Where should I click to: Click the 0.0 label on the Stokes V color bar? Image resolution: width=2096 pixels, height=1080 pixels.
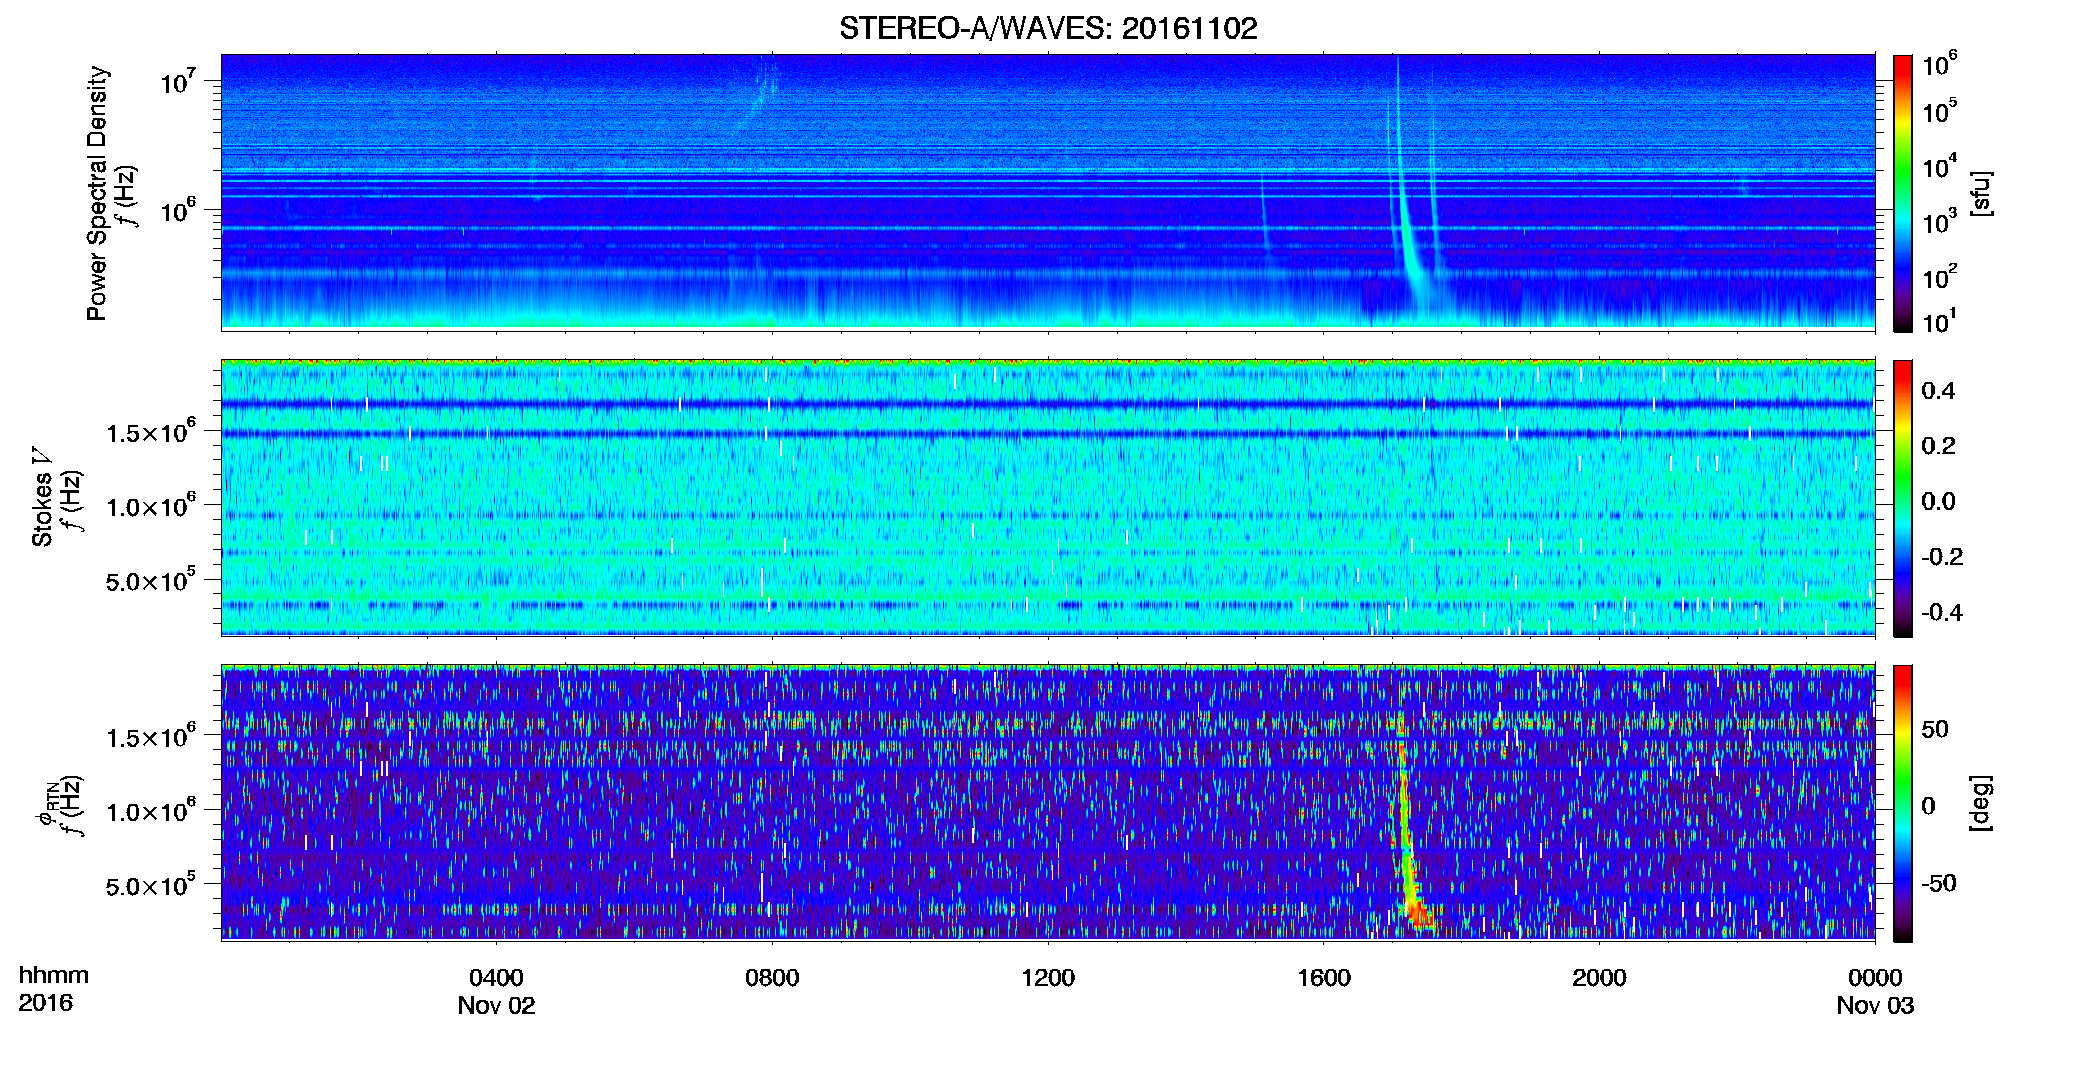pos(1938,501)
